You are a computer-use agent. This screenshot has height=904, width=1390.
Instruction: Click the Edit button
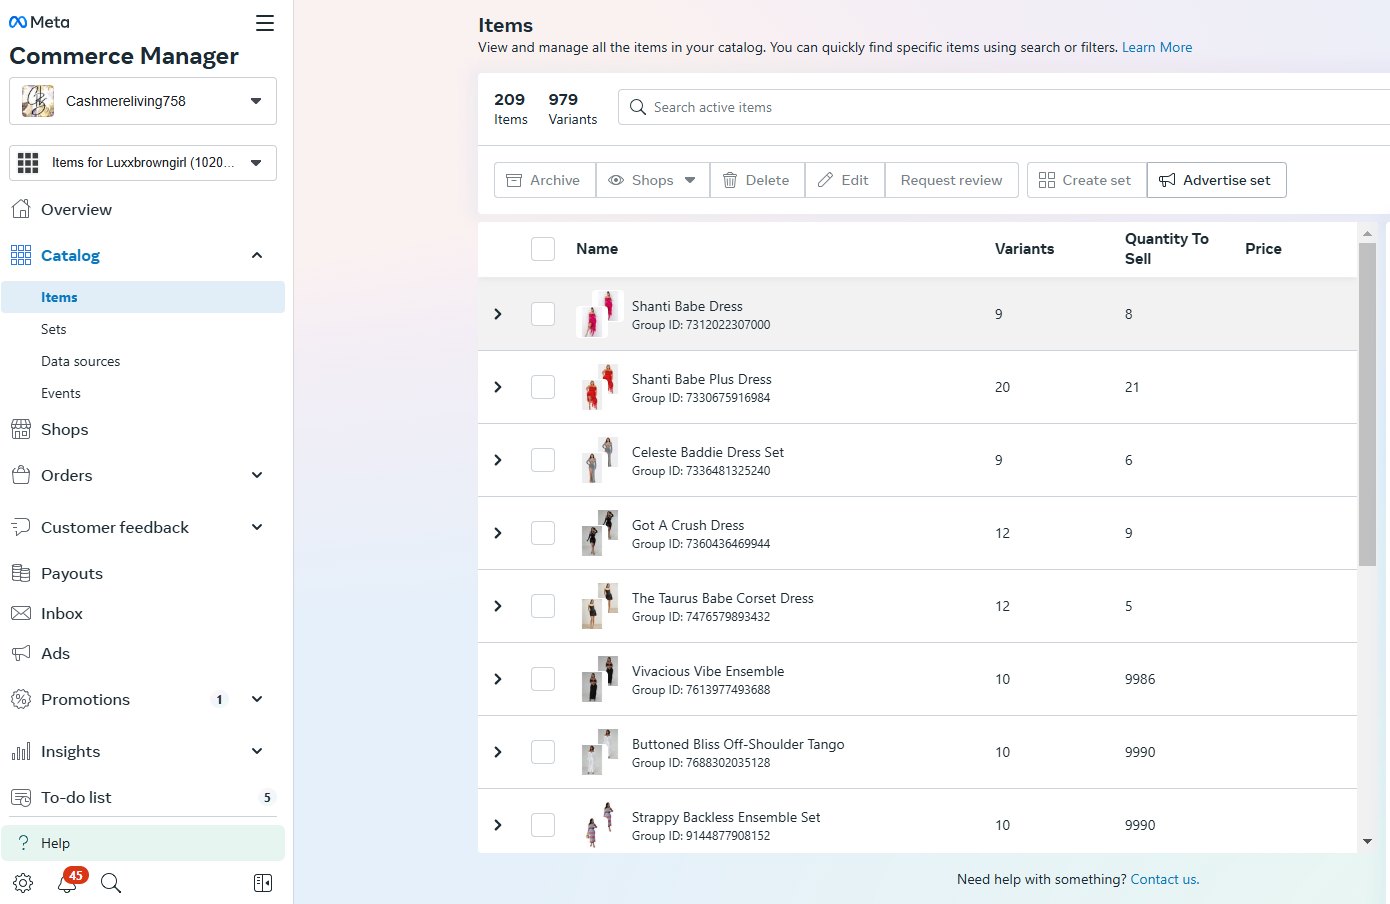[x=844, y=180]
